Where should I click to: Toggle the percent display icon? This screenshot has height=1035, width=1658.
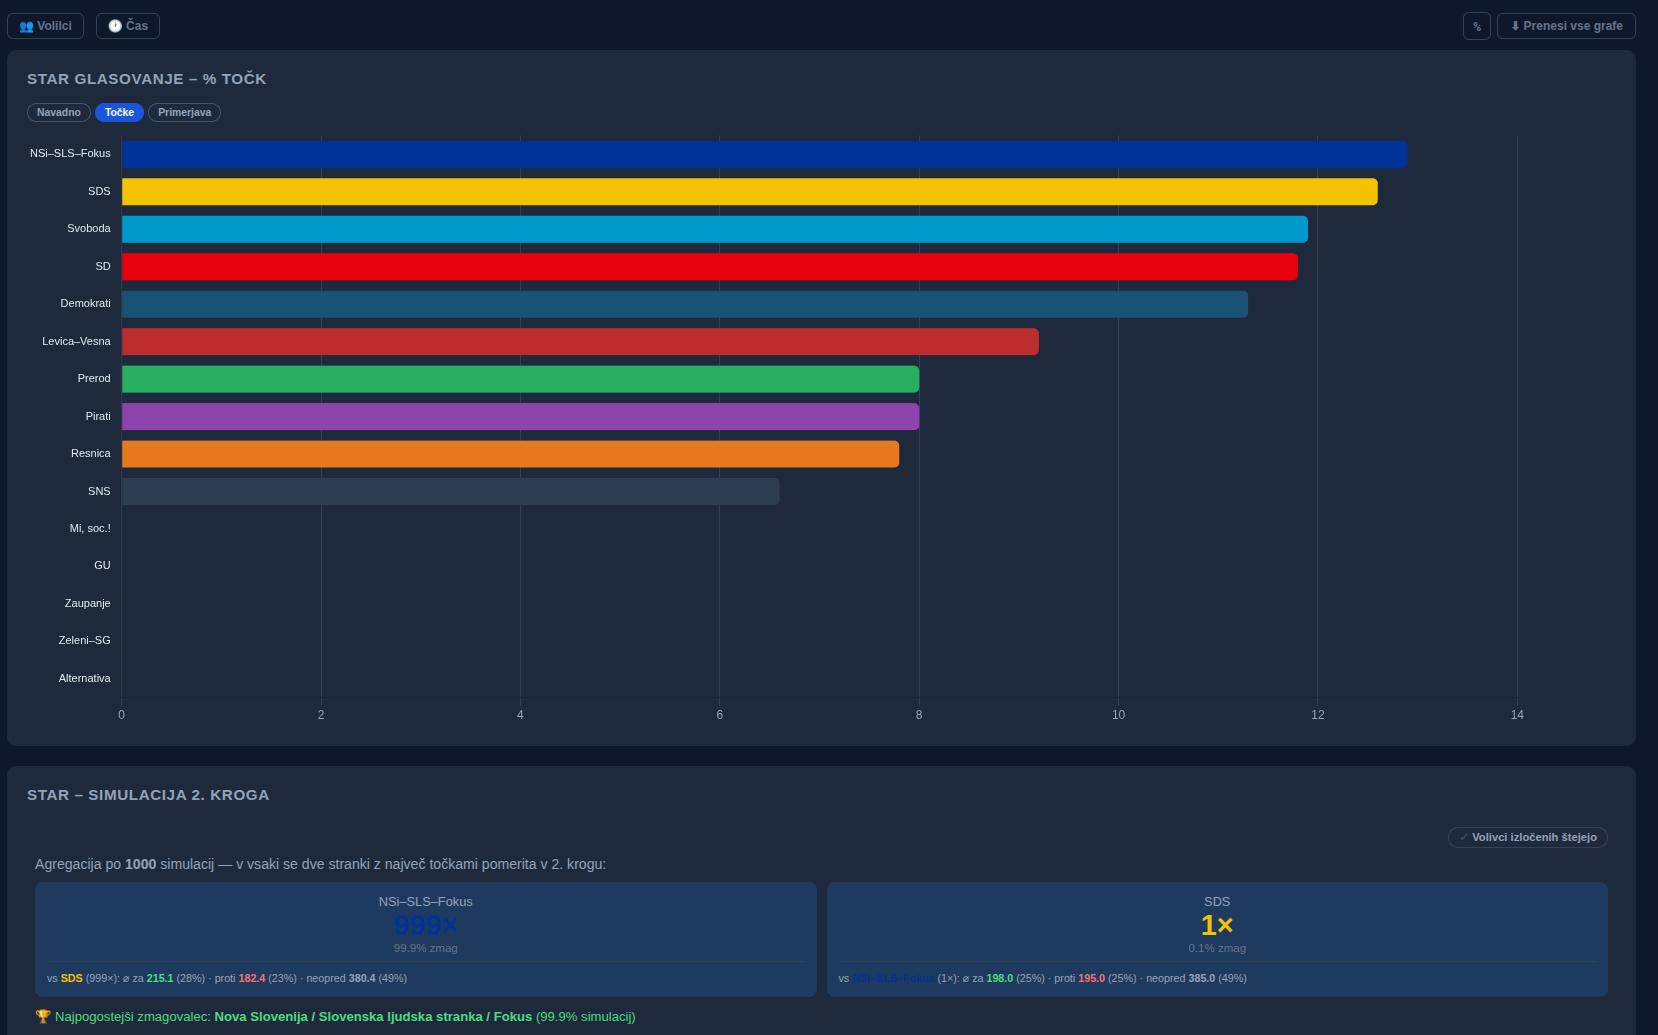pos(1477,26)
